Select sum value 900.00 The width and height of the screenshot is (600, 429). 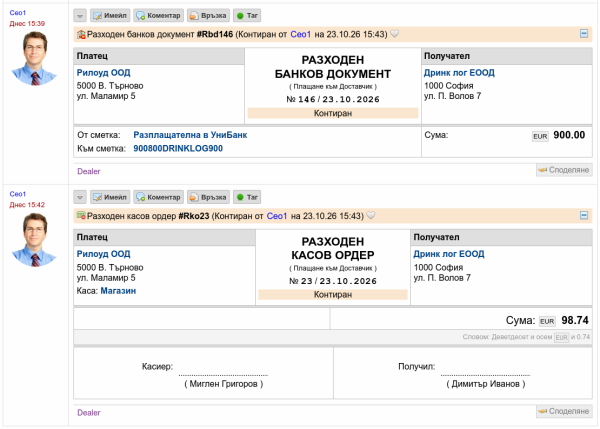[569, 135]
